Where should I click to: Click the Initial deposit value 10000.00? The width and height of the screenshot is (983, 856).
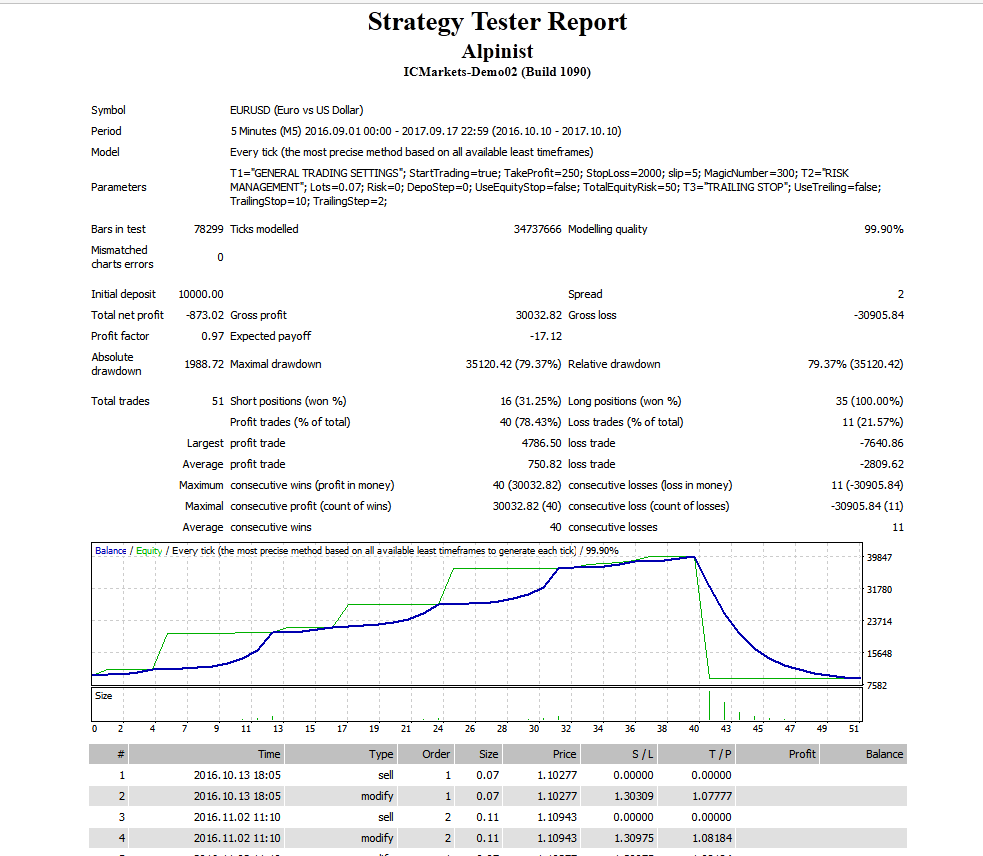click(201, 294)
